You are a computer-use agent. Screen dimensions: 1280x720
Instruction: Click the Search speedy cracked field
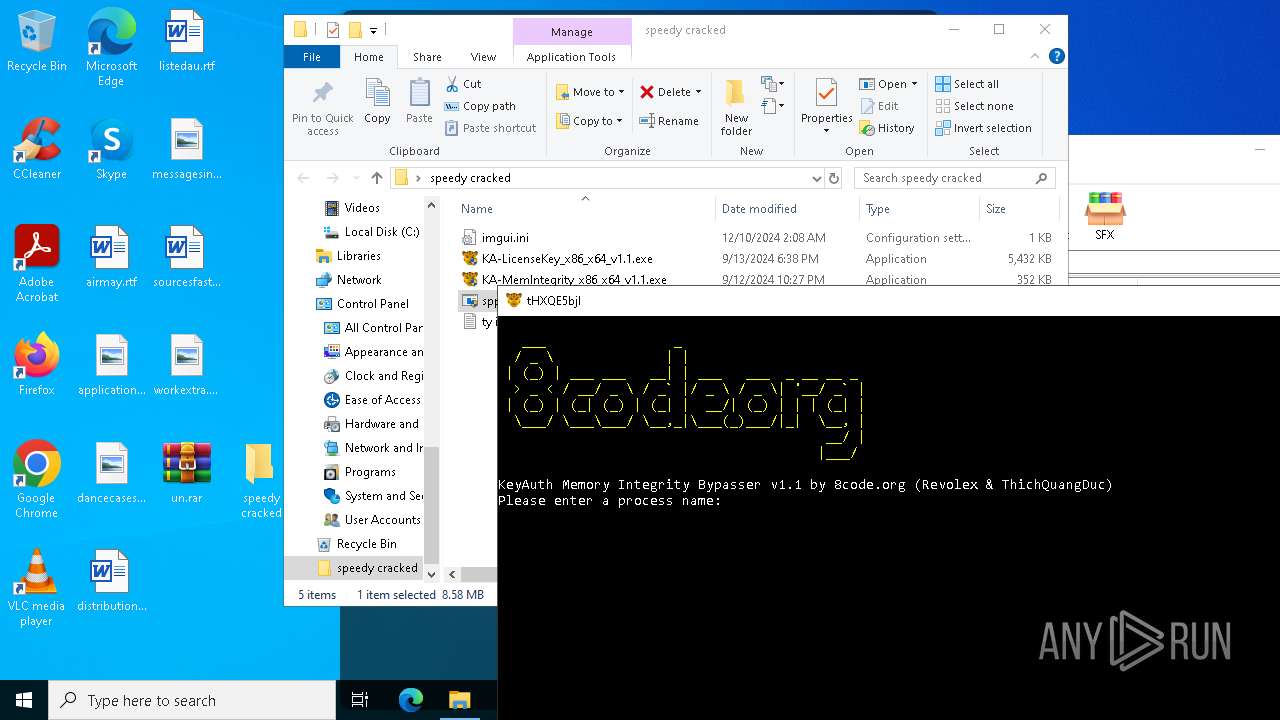tap(955, 178)
